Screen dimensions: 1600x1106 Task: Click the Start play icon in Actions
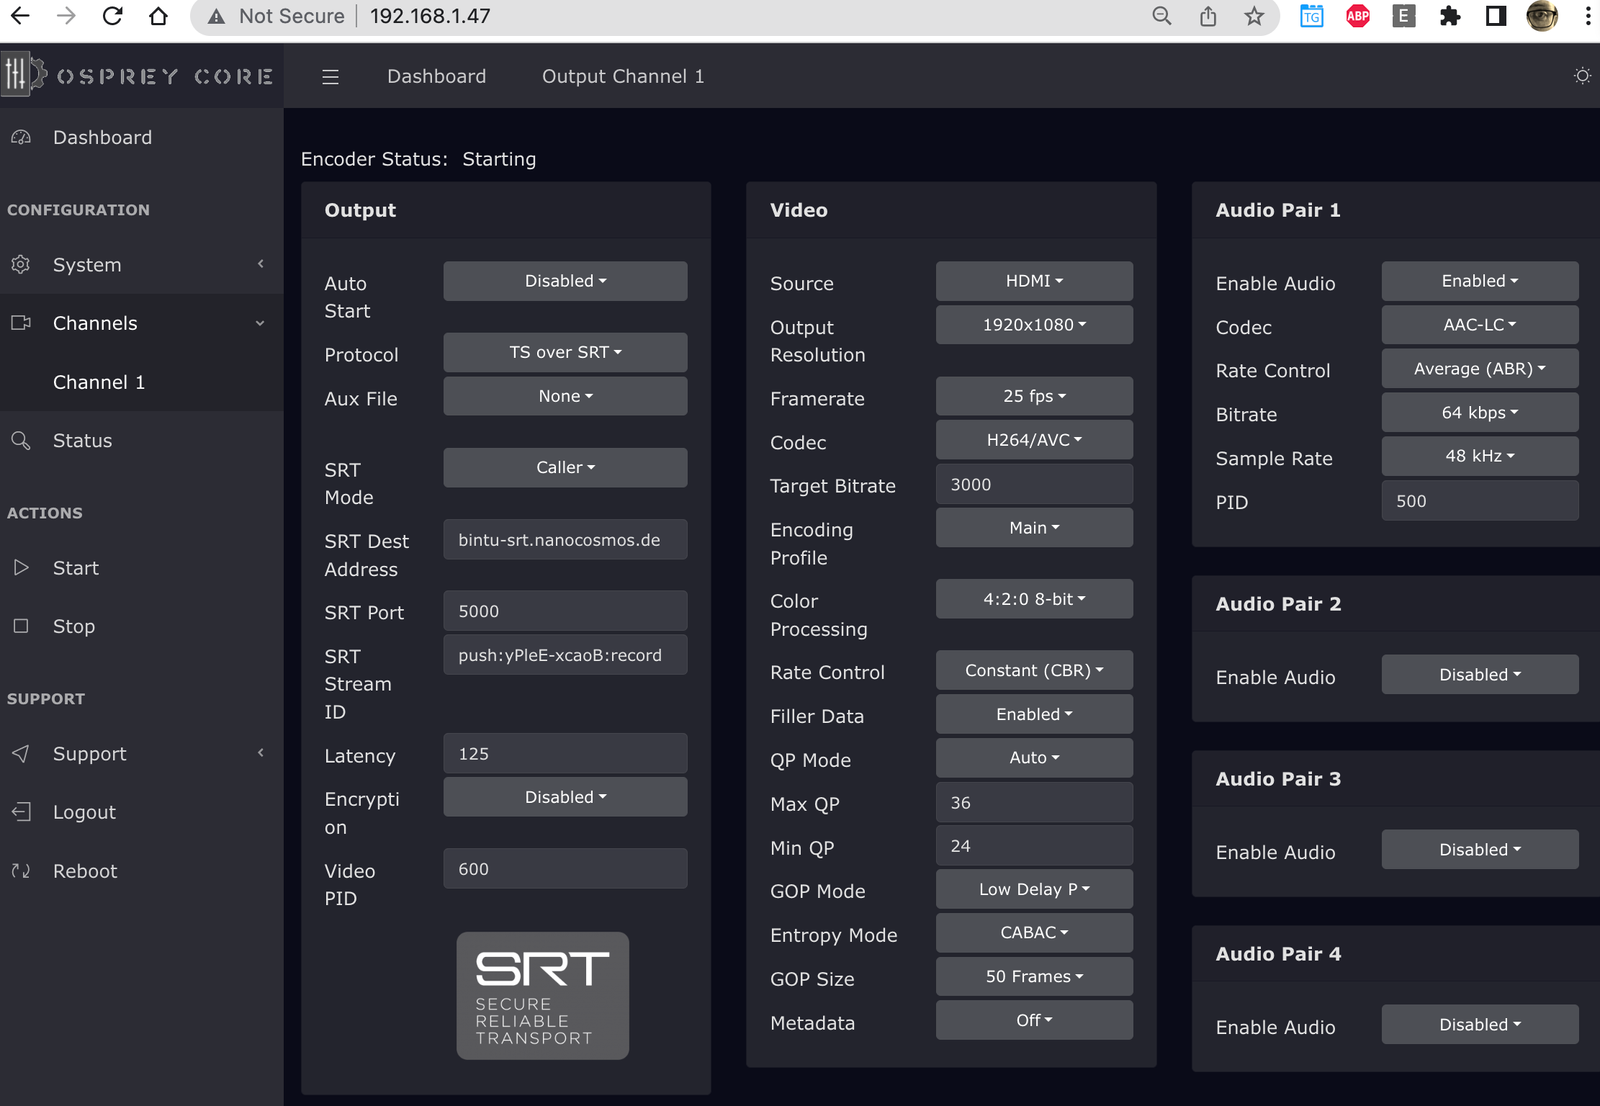(21, 568)
